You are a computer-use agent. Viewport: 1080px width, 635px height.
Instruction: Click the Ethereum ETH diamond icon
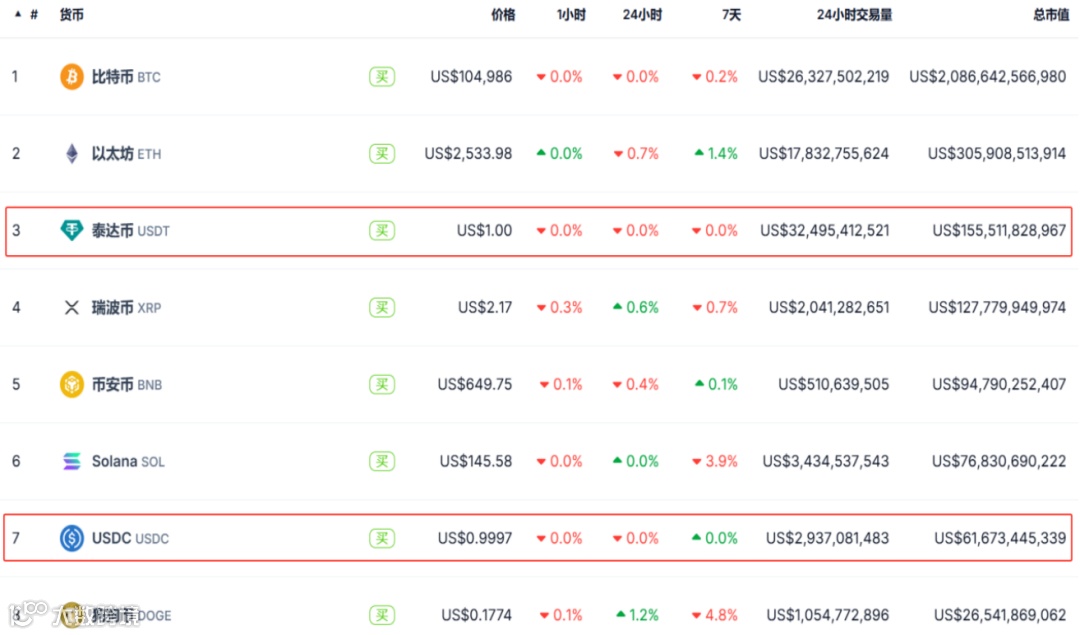pos(72,154)
